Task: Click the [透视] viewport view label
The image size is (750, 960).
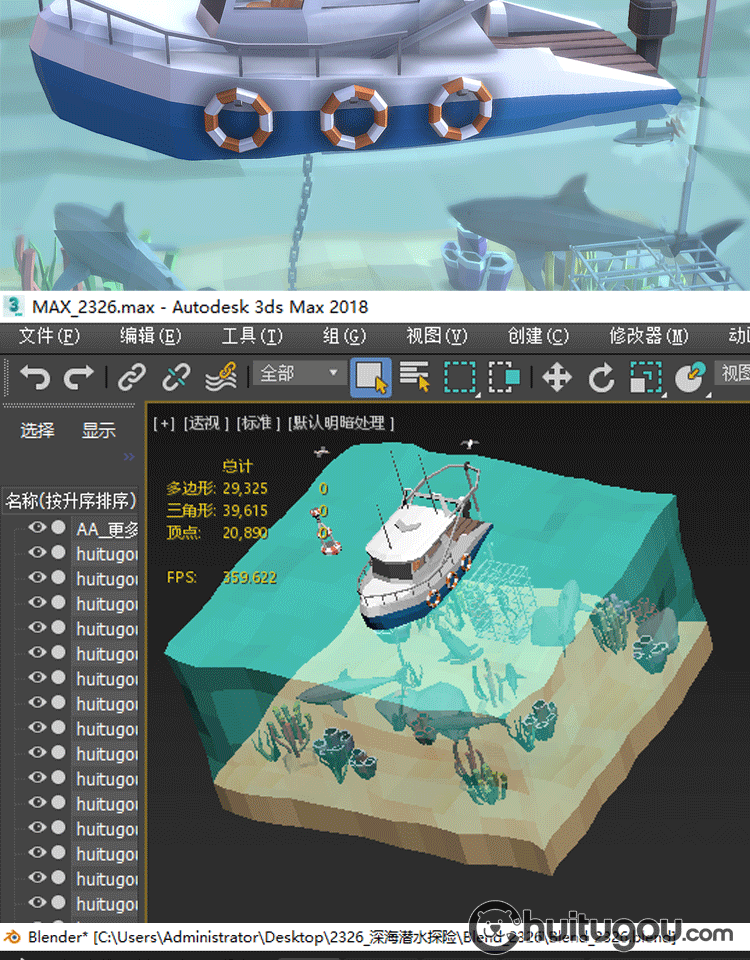Action: (206, 423)
